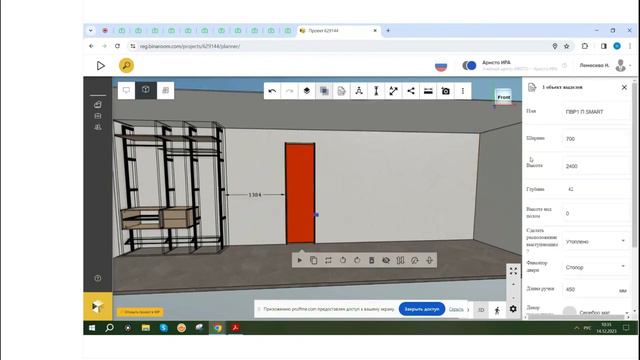This screenshot has width=640, height=360.
Task: Click the blue 'Закрыть доступ' button
Action: (422, 309)
